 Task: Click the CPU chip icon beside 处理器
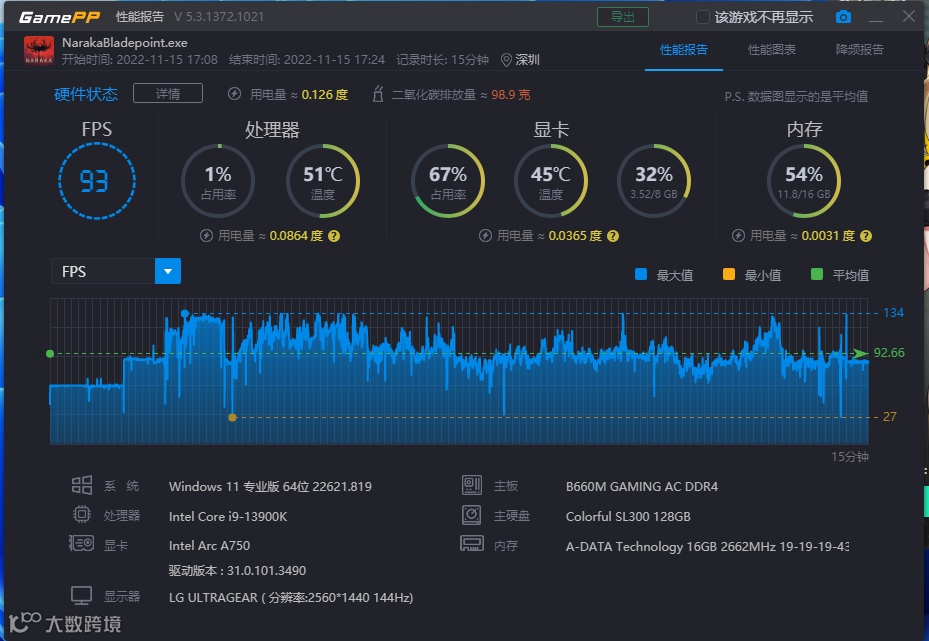[x=82, y=514]
